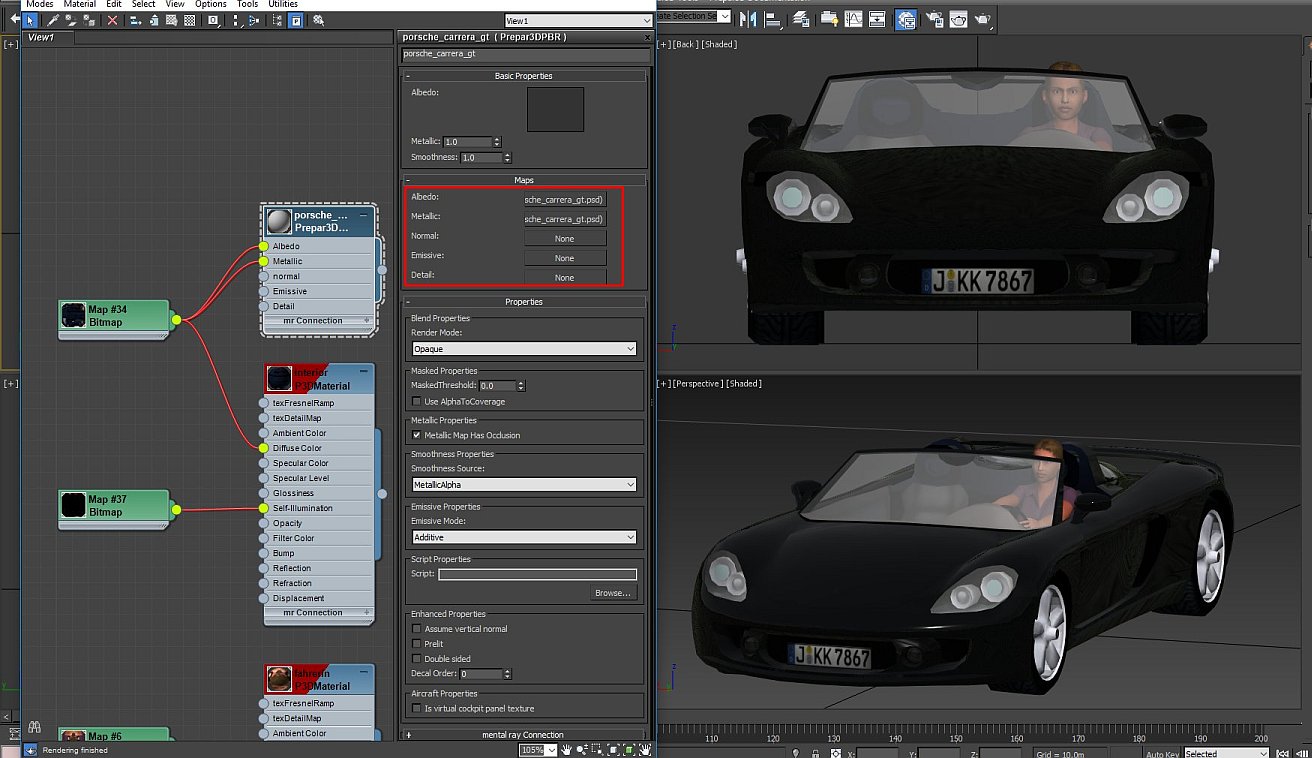This screenshot has height=758, width=1312.
Task: Open the Material menu
Action: click(80, 4)
